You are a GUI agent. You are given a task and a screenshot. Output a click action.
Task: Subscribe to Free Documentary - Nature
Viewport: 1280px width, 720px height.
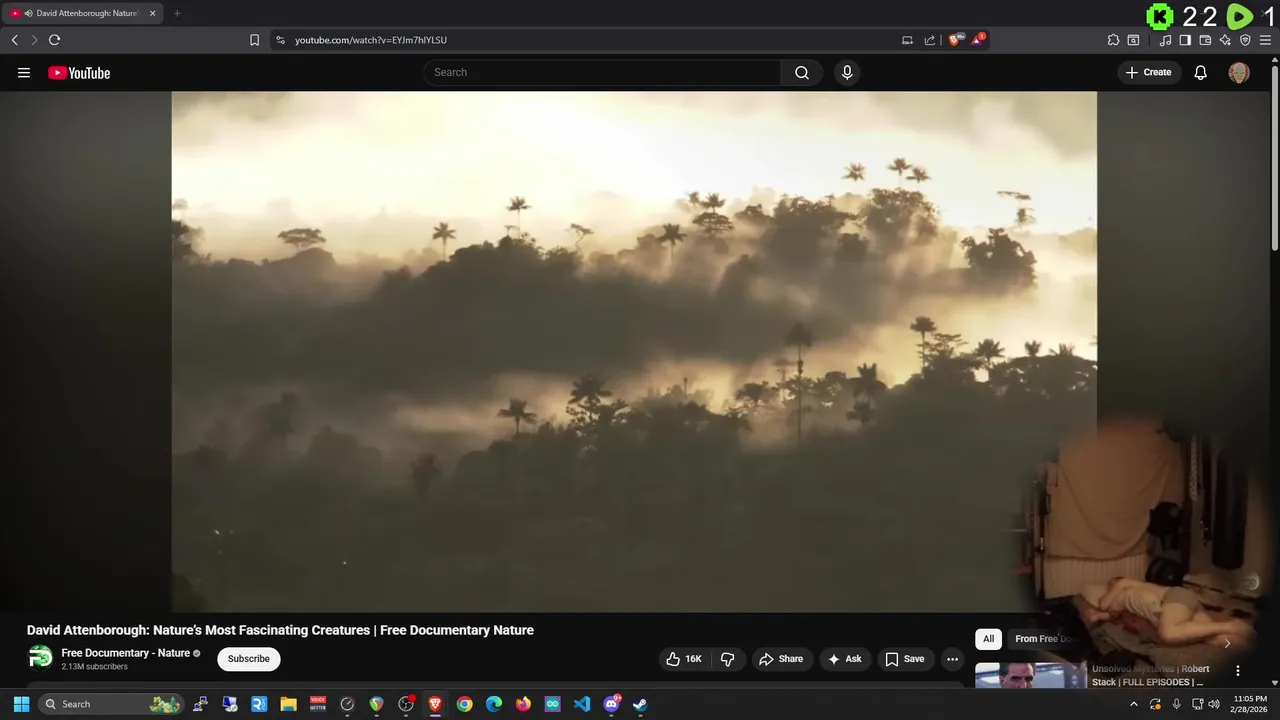coord(248,659)
